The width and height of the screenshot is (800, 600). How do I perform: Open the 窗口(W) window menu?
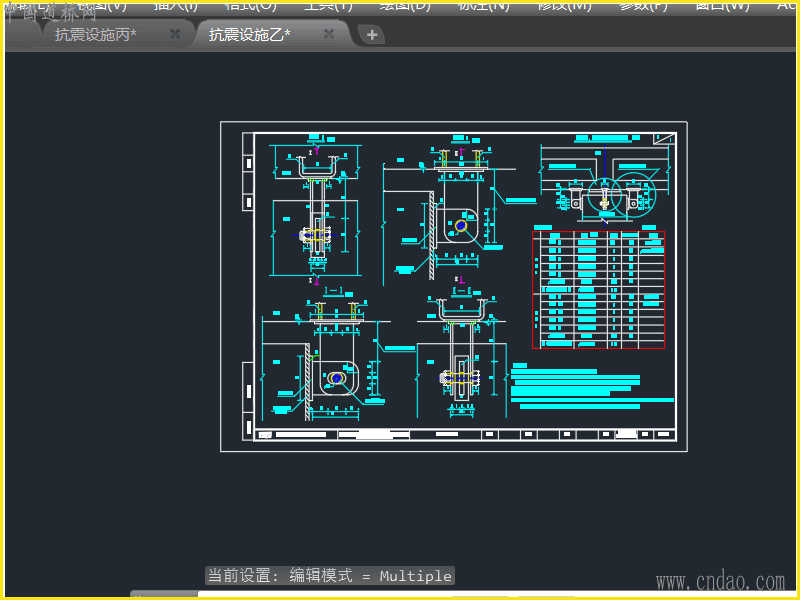[x=722, y=5]
